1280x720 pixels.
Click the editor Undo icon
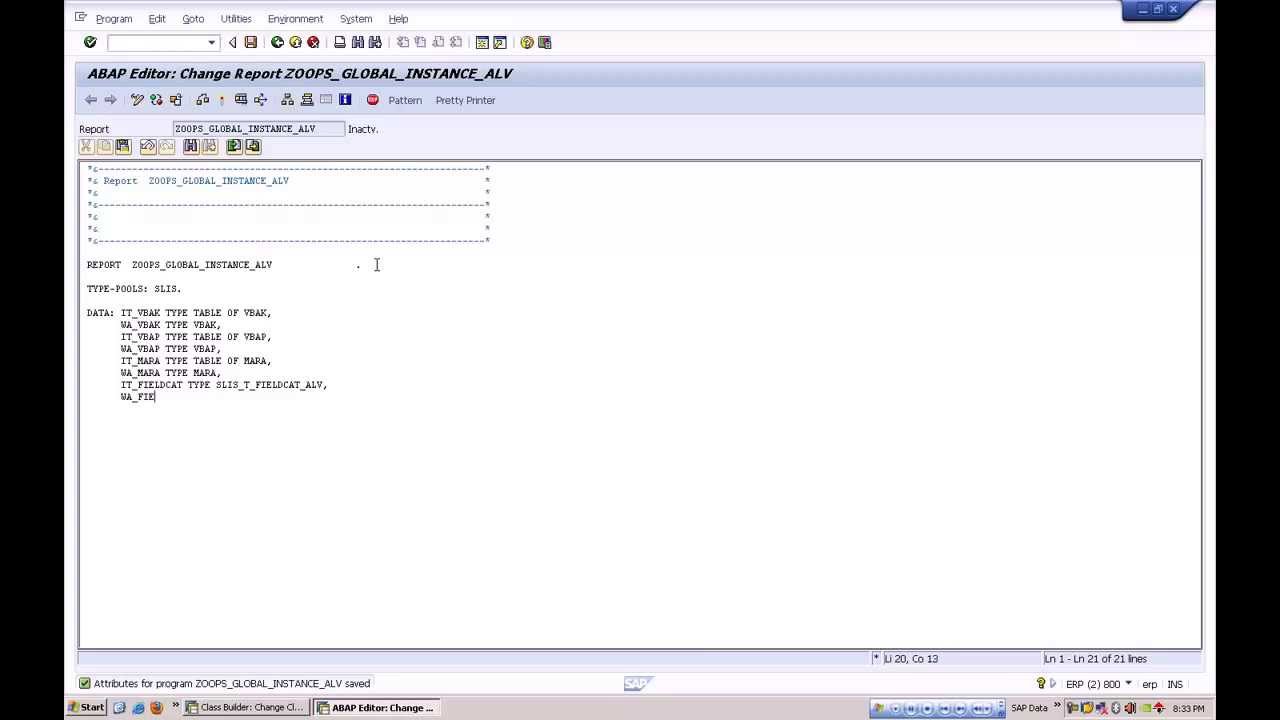[148, 147]
